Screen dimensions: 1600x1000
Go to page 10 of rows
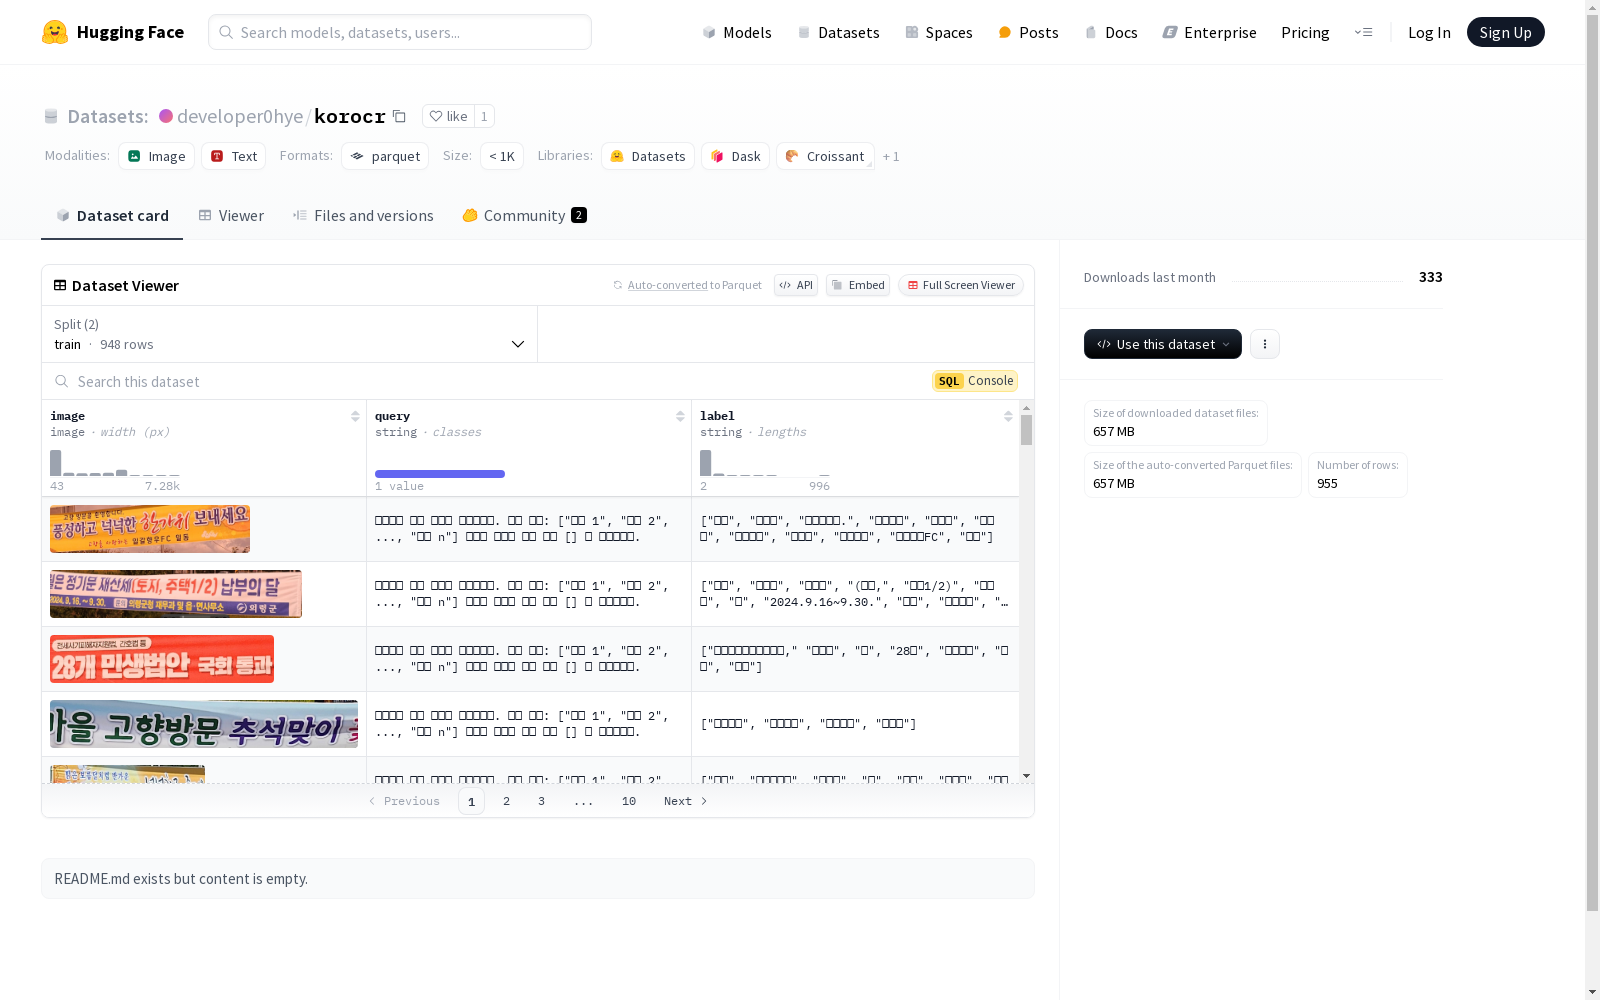[x=629, y=801]
